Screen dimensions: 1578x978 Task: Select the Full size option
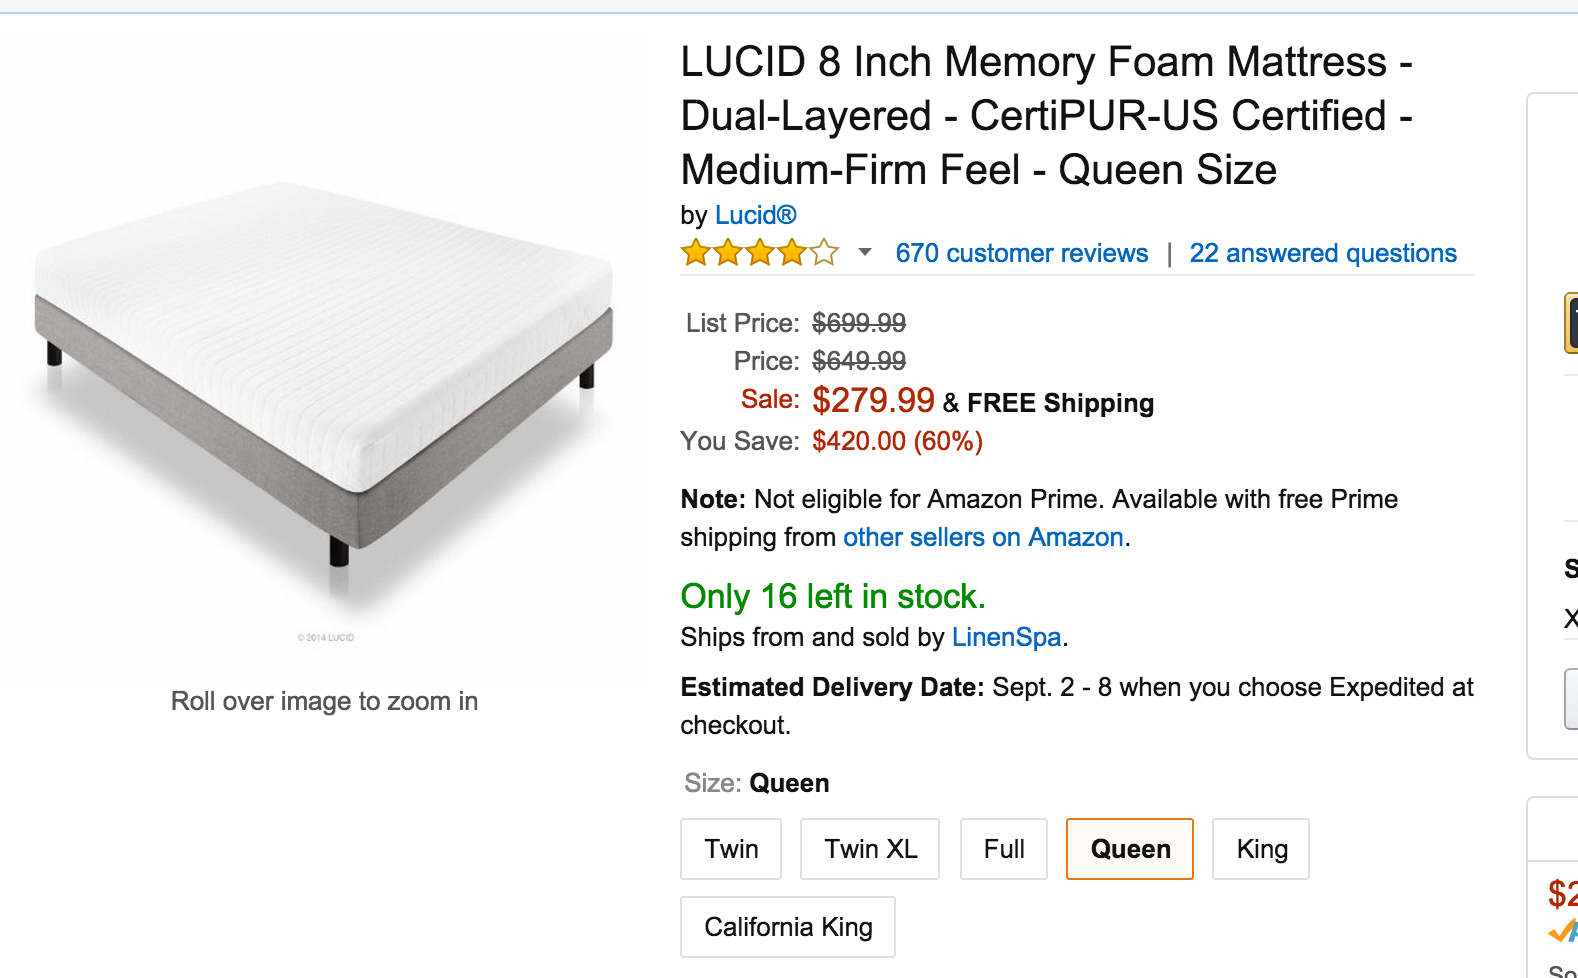[x=1004, y=849]
